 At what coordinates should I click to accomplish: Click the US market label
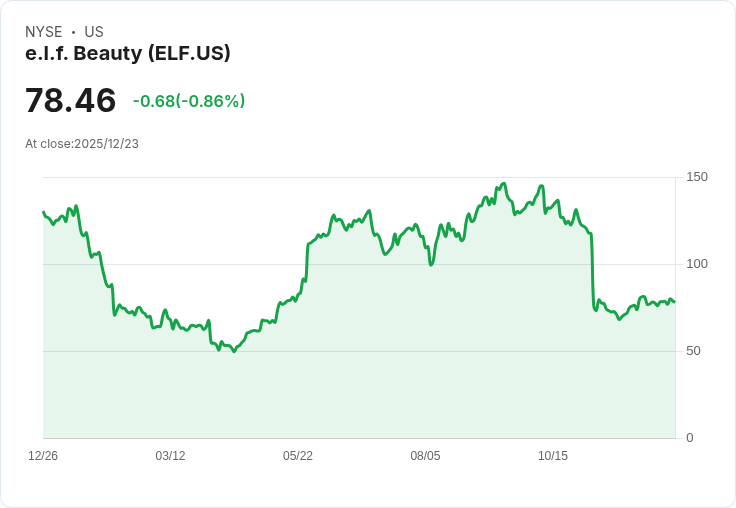(94, 32)
